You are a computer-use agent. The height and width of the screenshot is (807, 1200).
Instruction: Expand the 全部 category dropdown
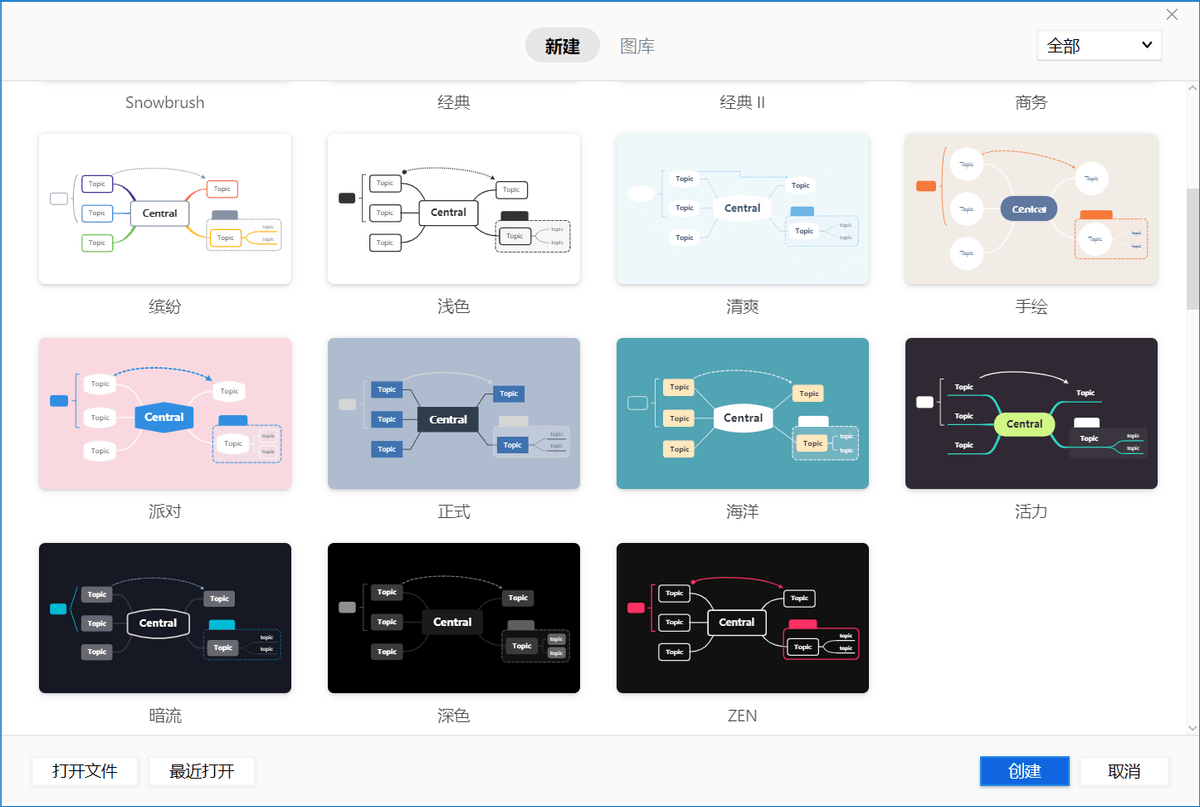coord(1099,45)
